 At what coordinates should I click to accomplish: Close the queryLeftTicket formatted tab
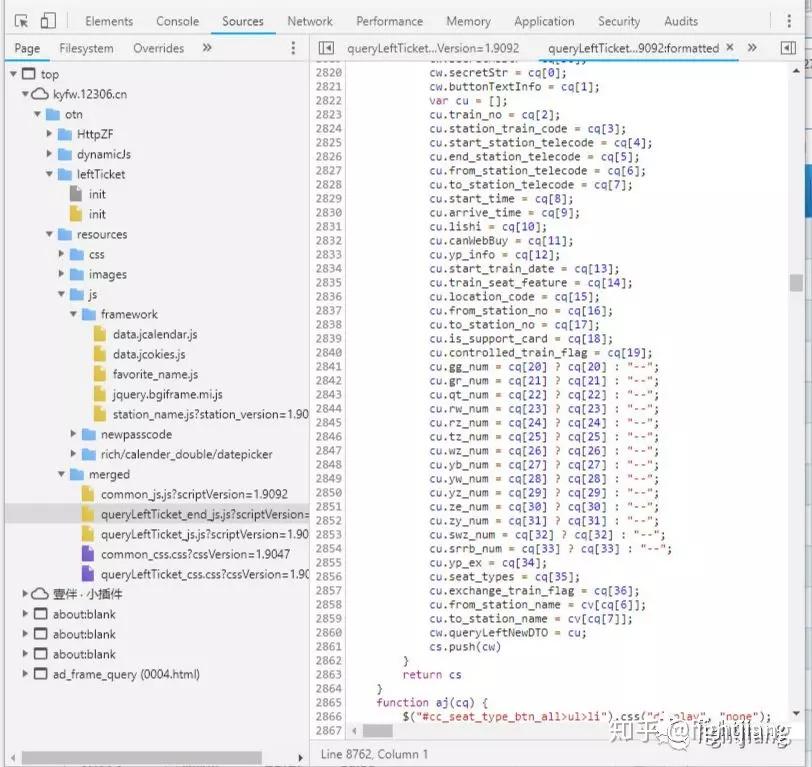[x=730, y=47]
